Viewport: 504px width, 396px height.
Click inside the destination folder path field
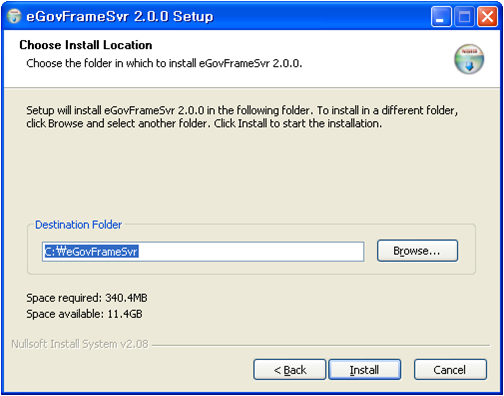tap(203, 252)
